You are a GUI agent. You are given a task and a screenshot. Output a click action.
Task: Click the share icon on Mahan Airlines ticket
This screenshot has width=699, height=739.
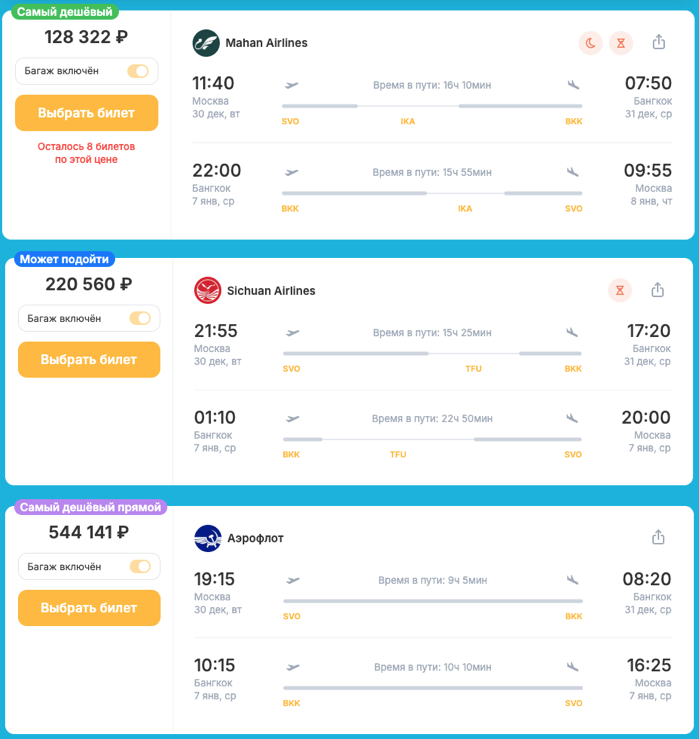click(x=658, y=42)
